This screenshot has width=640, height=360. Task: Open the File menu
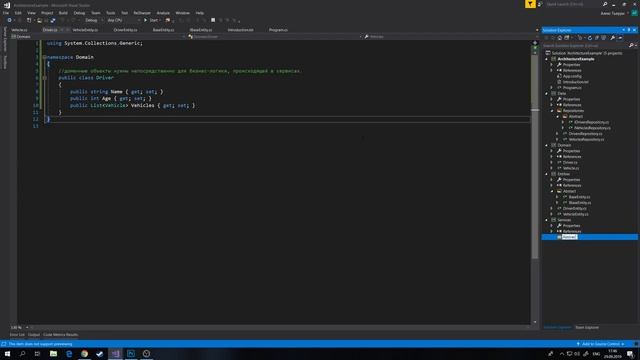coord(6,13)
